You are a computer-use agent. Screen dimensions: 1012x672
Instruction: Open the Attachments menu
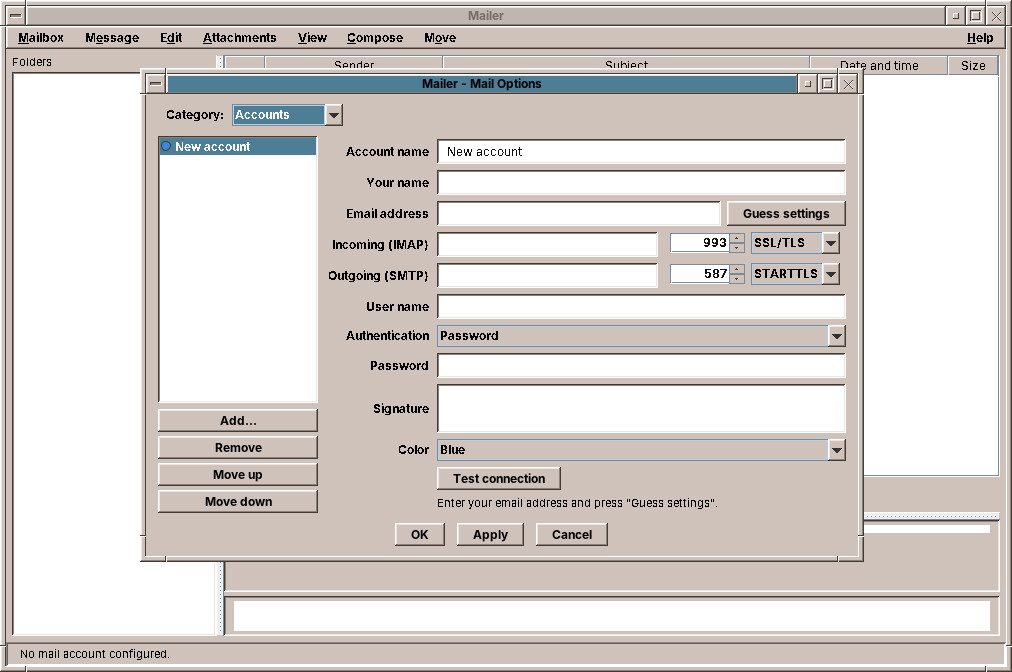(x=239, y=37)
